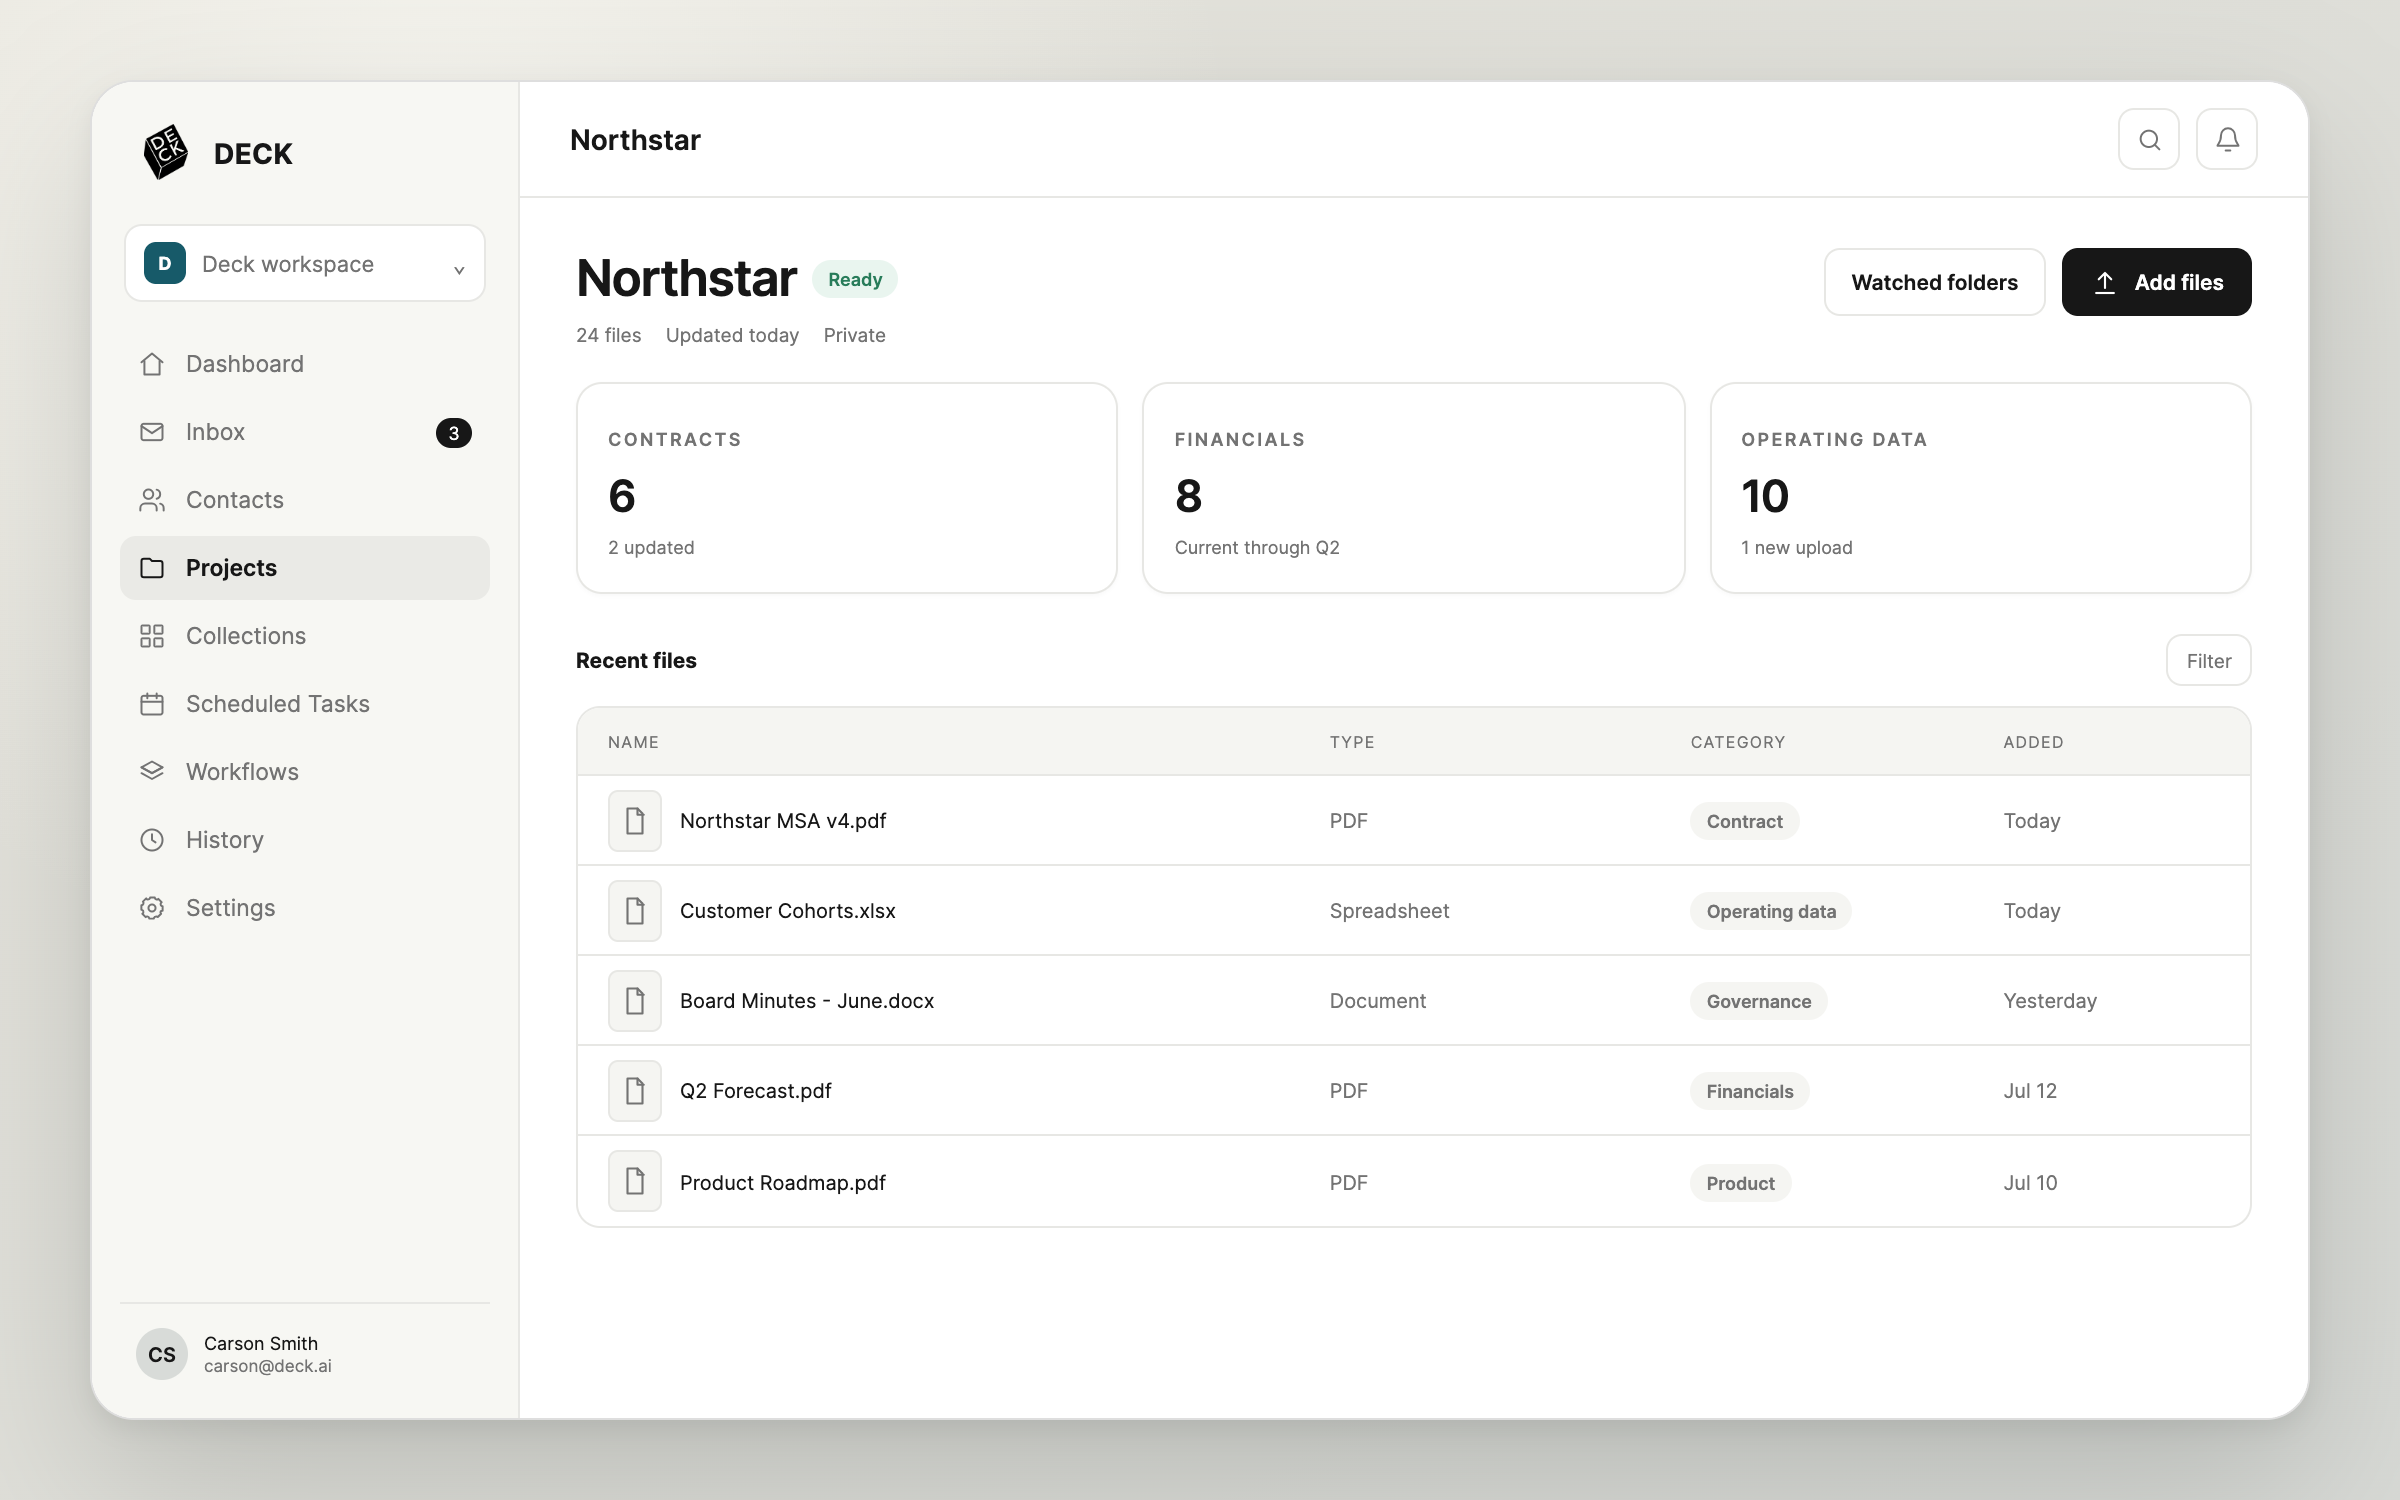Click the Projects folder icon
The image size is (2400, 1500).
click(152, 568)
